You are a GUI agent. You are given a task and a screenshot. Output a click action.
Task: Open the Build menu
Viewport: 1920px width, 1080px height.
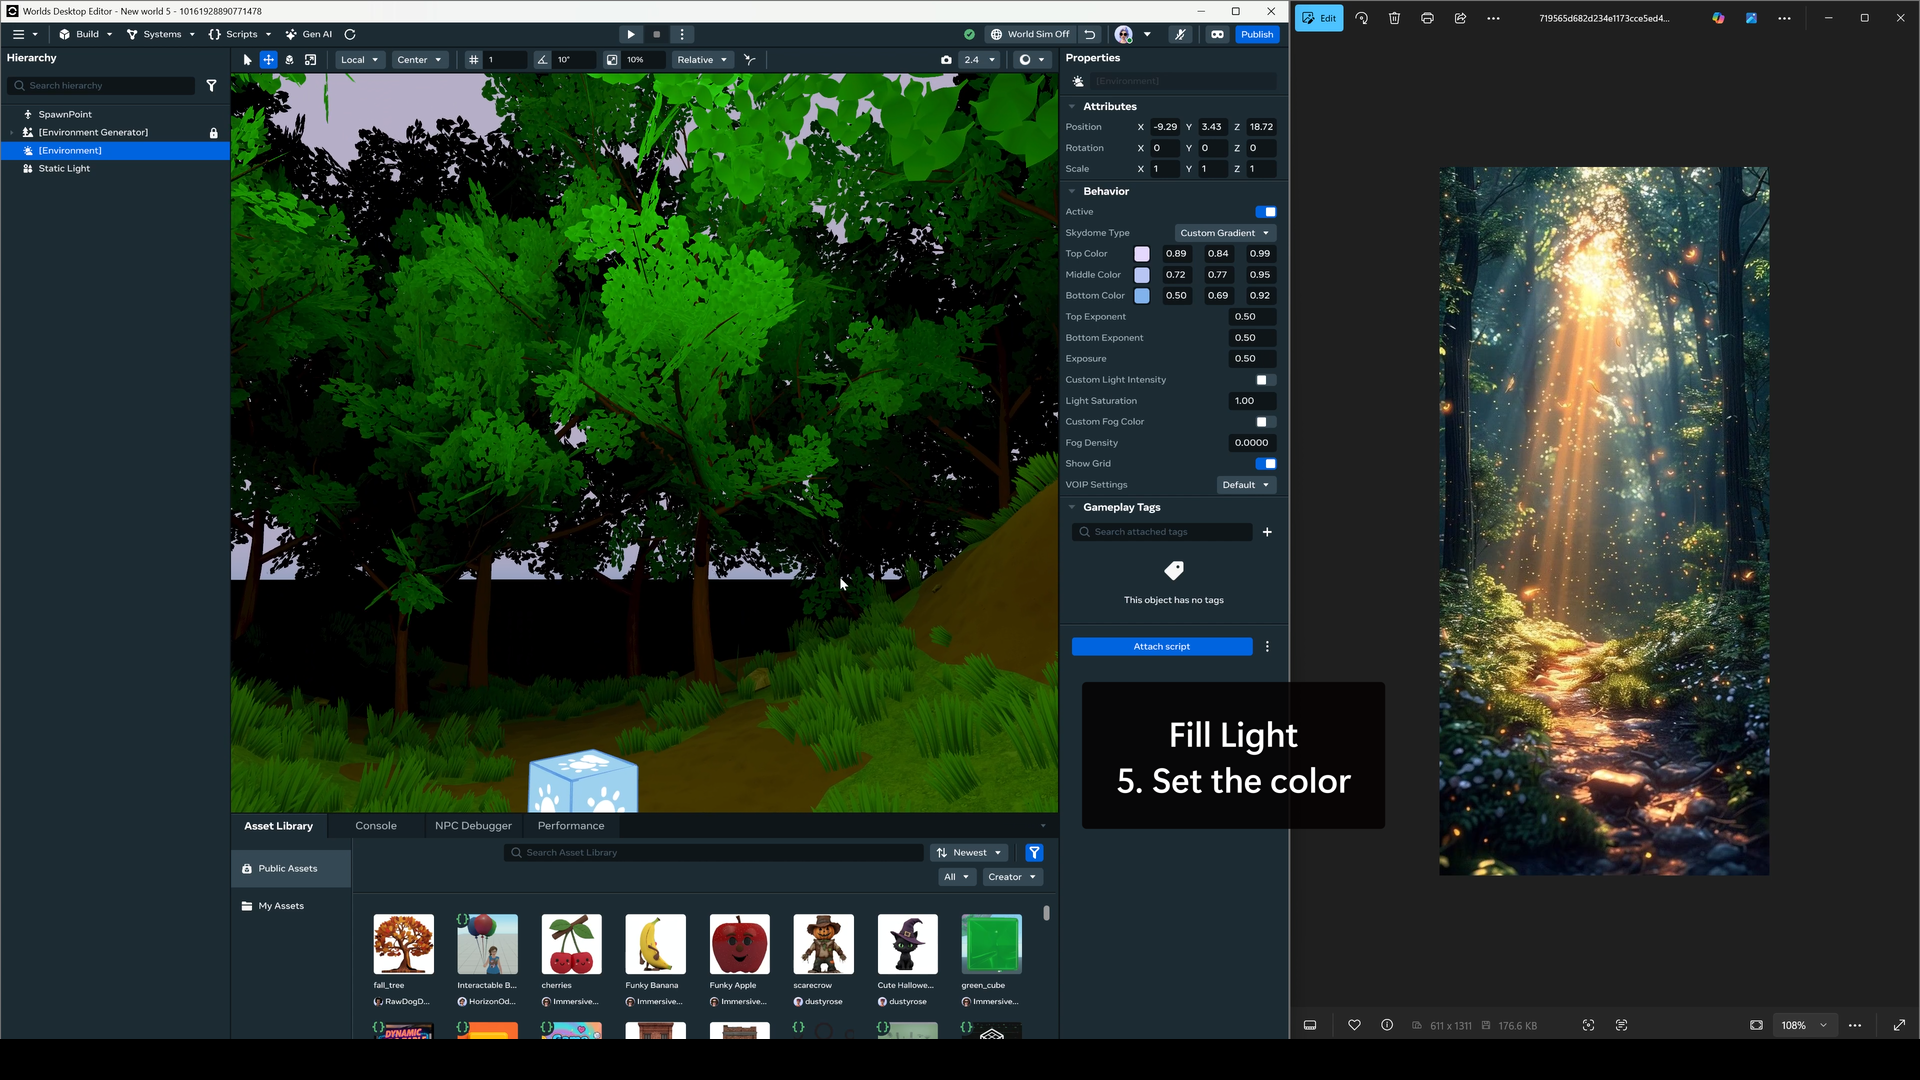(x=86, y=34)
